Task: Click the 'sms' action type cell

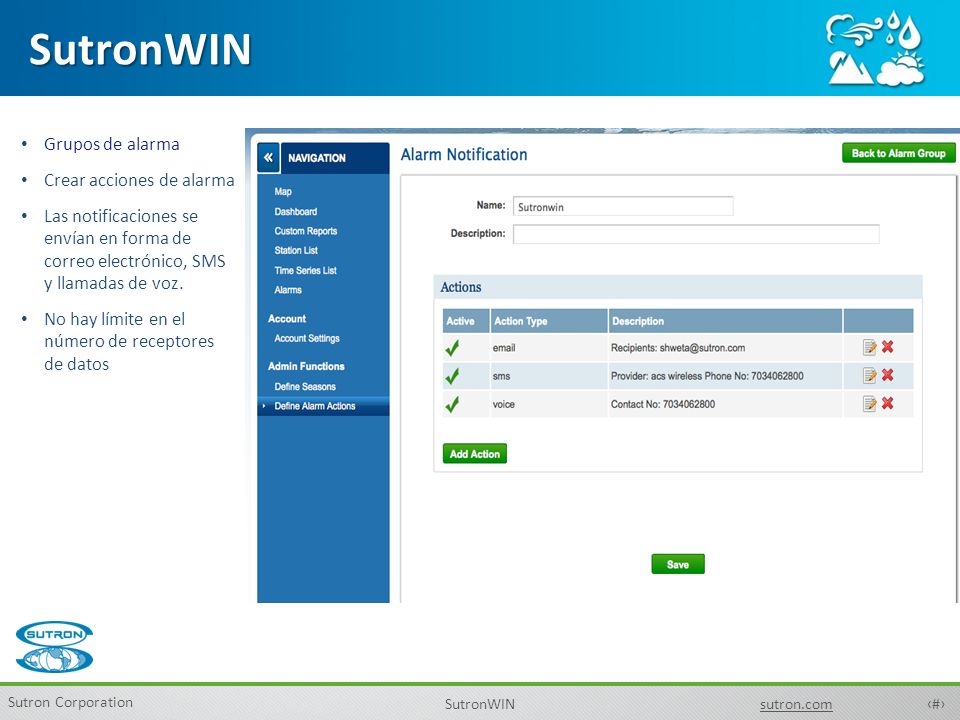Action: [549, 376]
